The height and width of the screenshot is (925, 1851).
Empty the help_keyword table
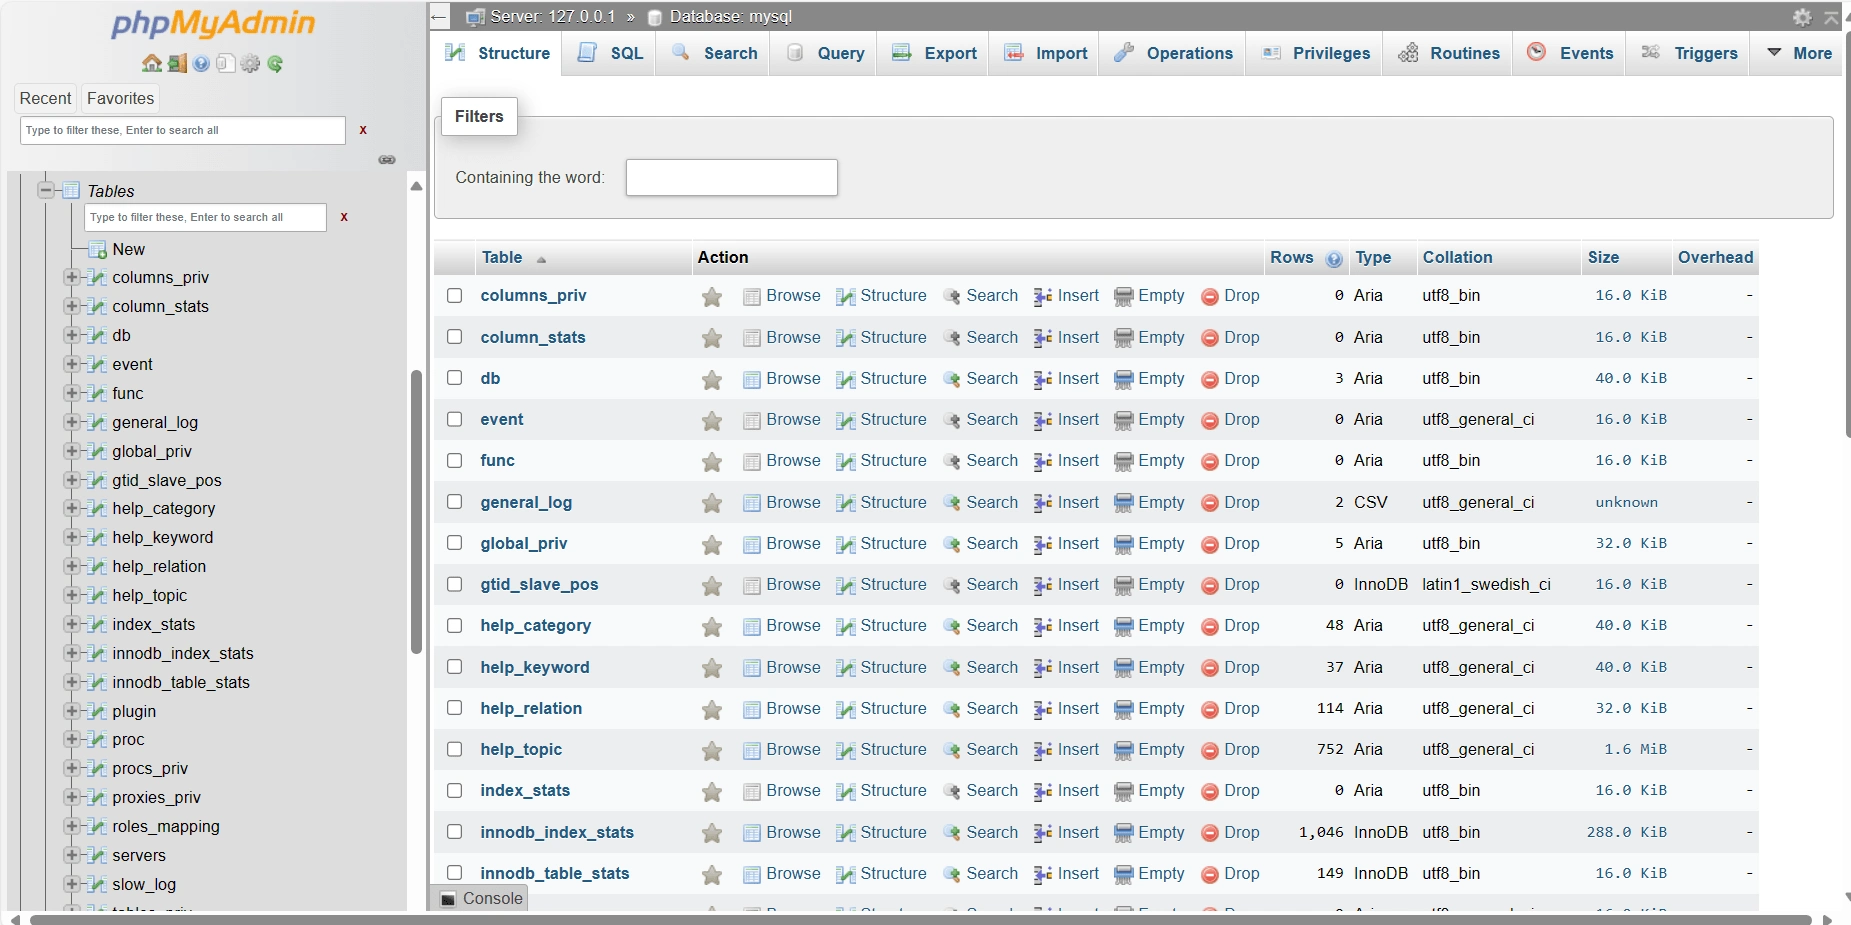pos(1149,667)
